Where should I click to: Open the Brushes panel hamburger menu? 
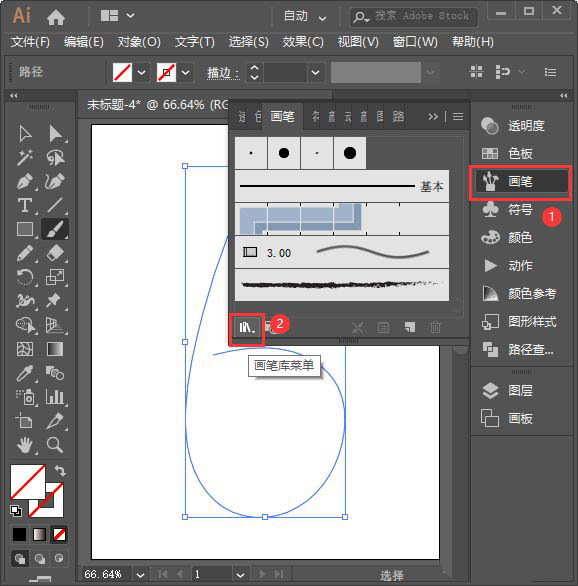(x=458, y=117)
